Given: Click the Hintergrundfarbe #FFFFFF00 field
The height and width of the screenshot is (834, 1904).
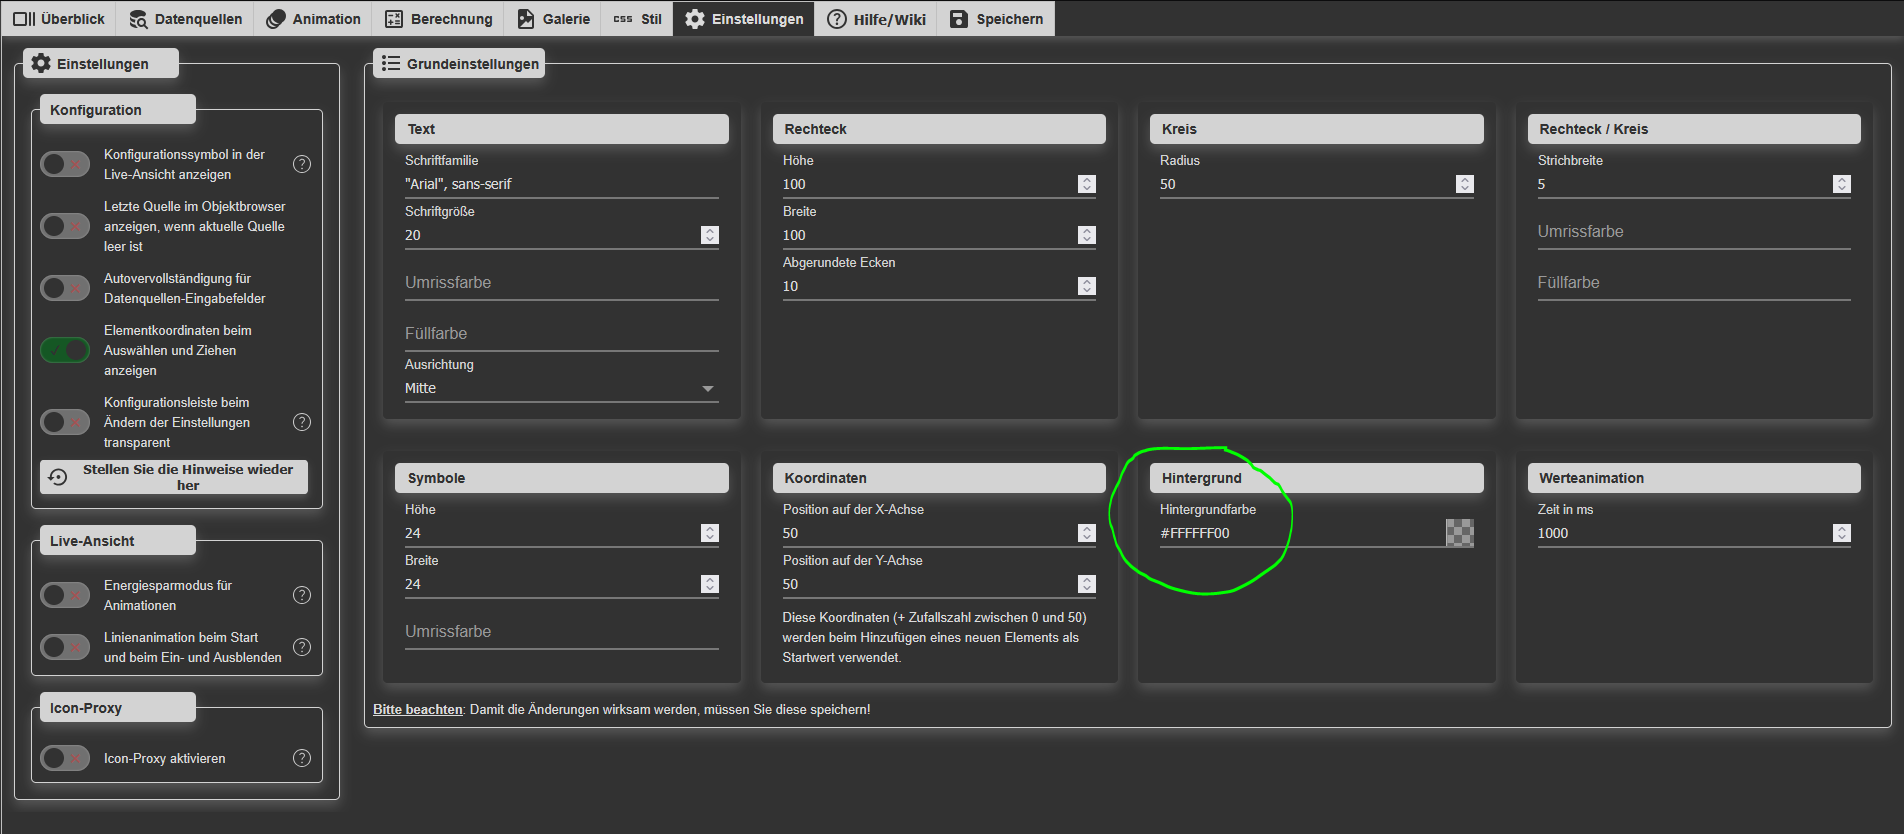Looking at the screenshot, I should point(1300,534).
